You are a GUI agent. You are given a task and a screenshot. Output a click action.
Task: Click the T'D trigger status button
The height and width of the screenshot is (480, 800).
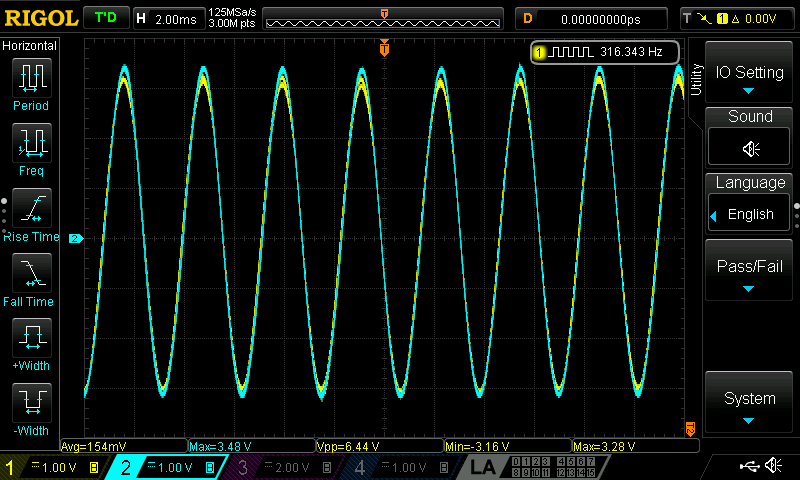[105, 18]
